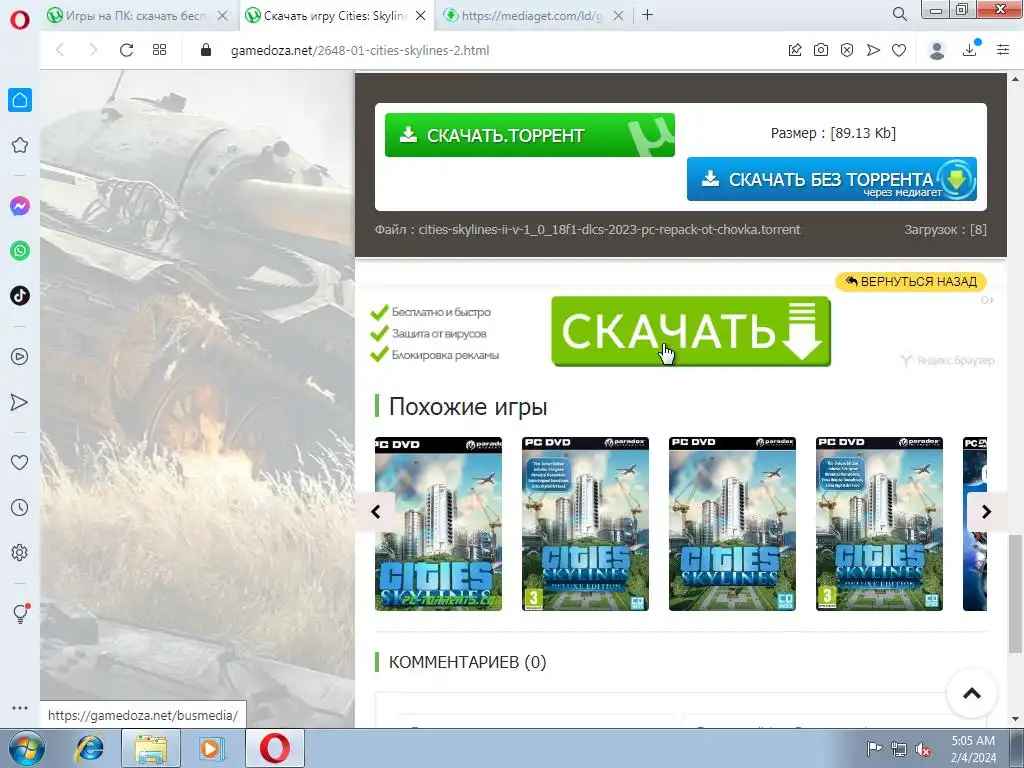The width and height of the screenshot is (1024, 768).
Task: Open a new tab with plus button
Action: (647, 15)
